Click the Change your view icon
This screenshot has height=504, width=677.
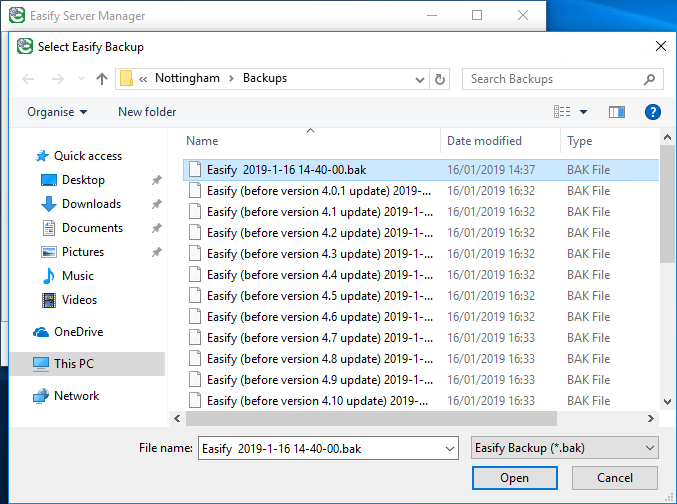pyautogui.click(x=562, y=112)
